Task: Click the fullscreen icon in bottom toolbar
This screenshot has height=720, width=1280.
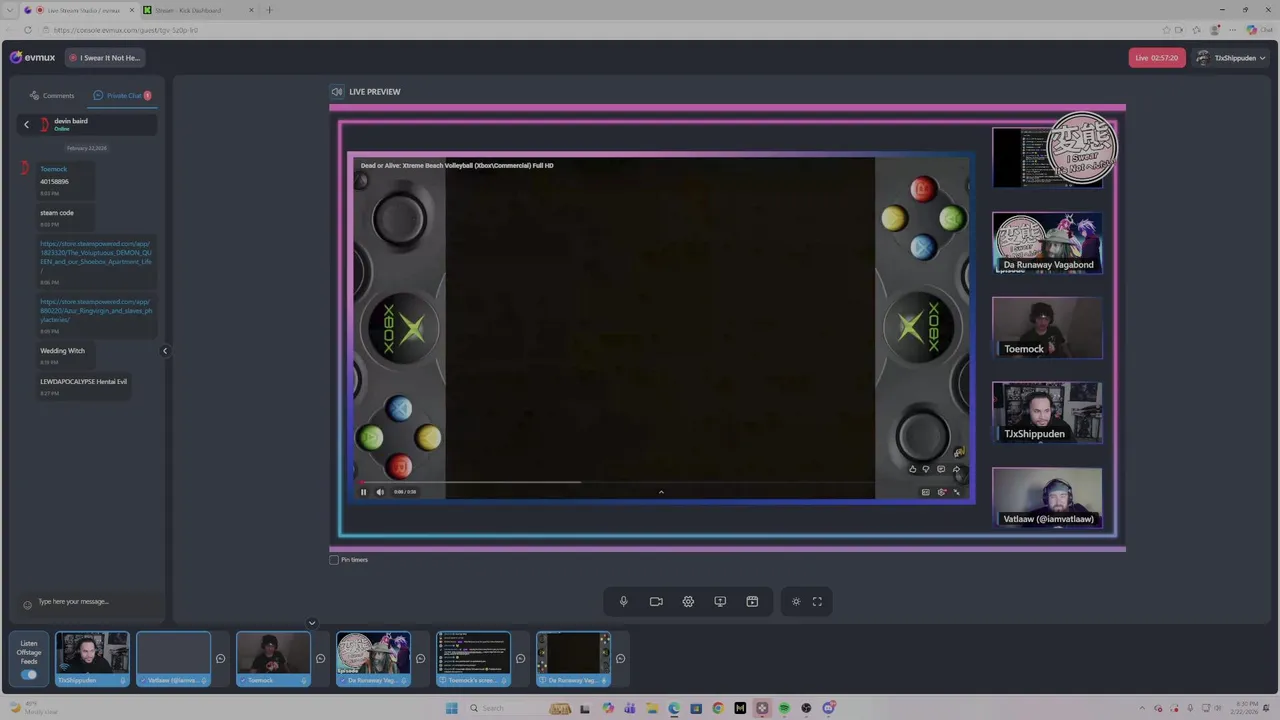Action: (x=817, y=601)
